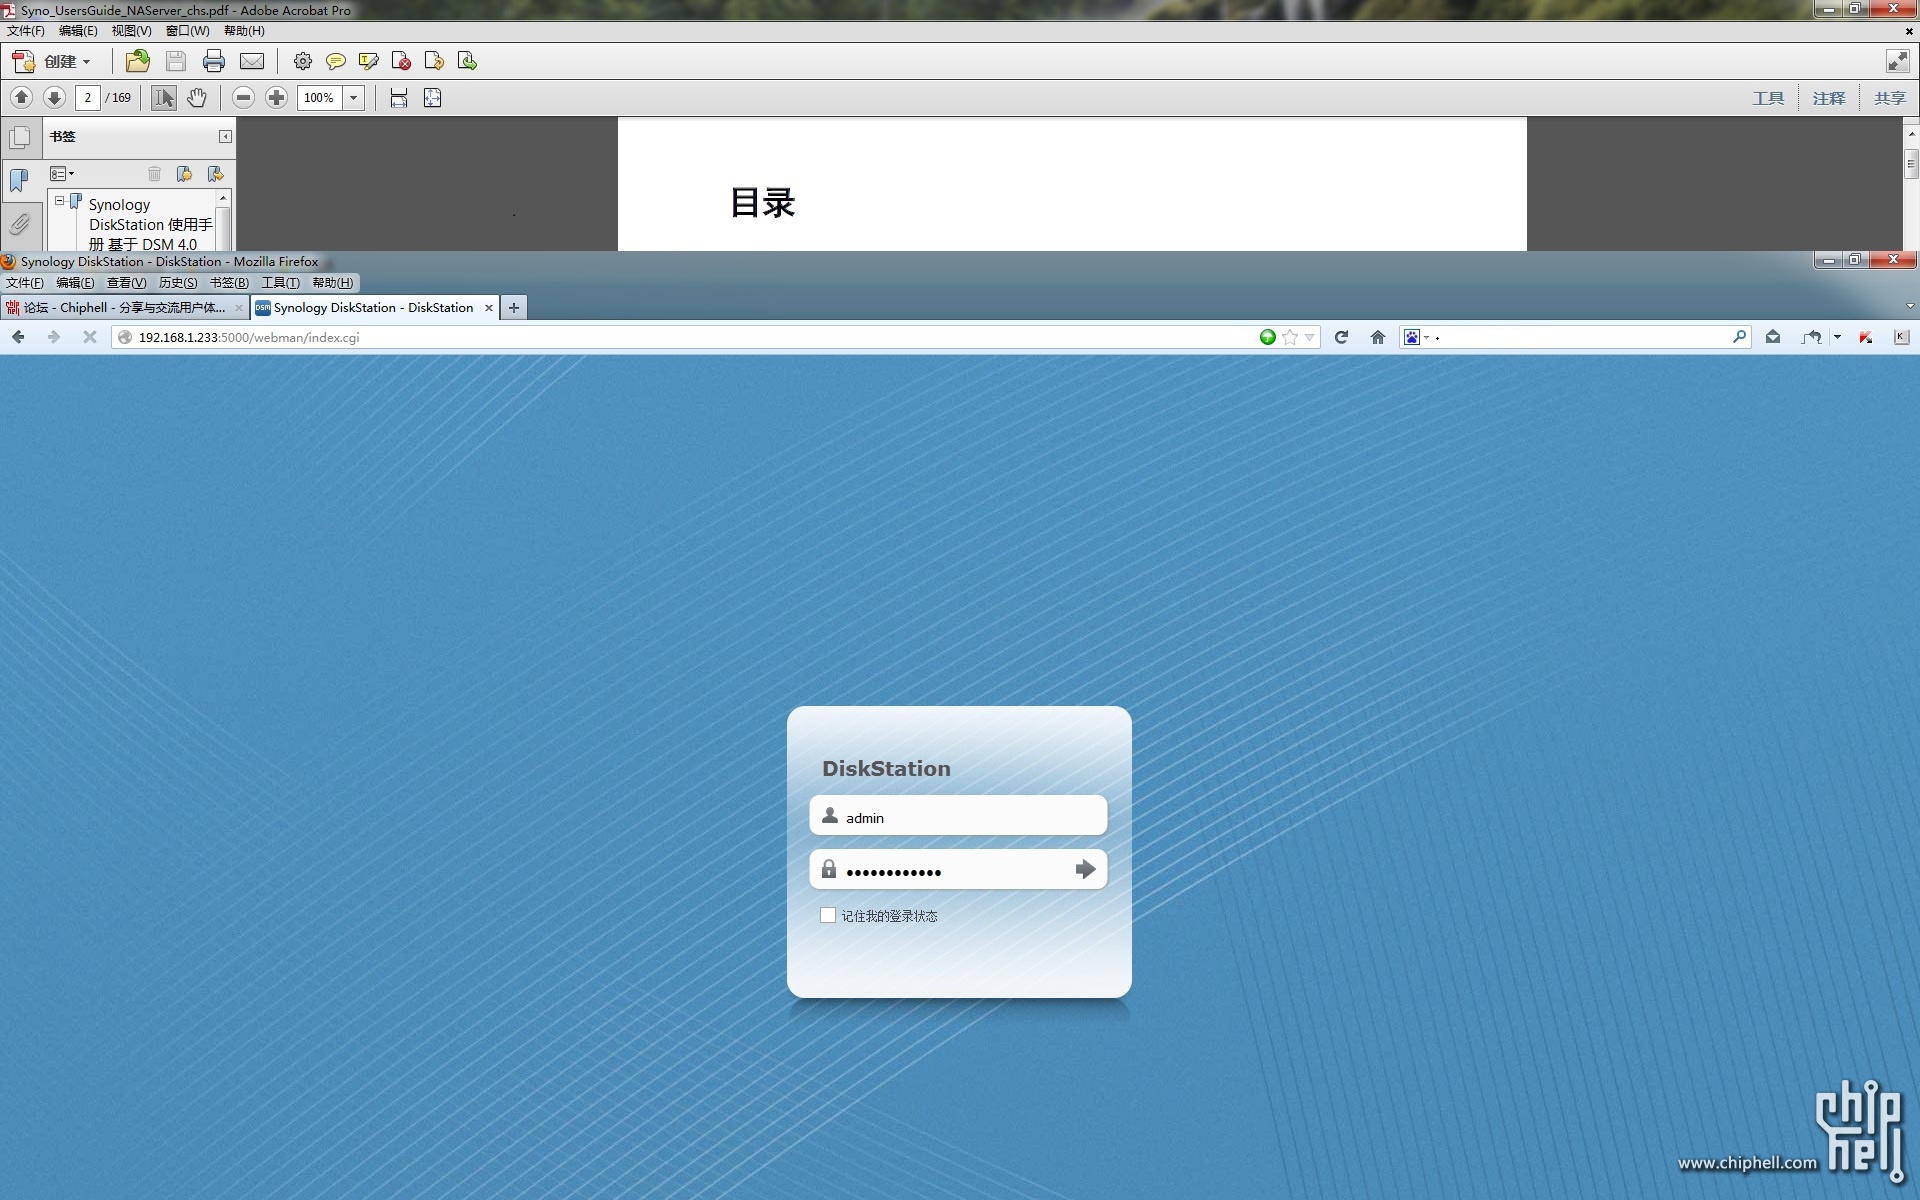Open Firefox 书签(B) menu
1920x1200 pixels.
229,283
